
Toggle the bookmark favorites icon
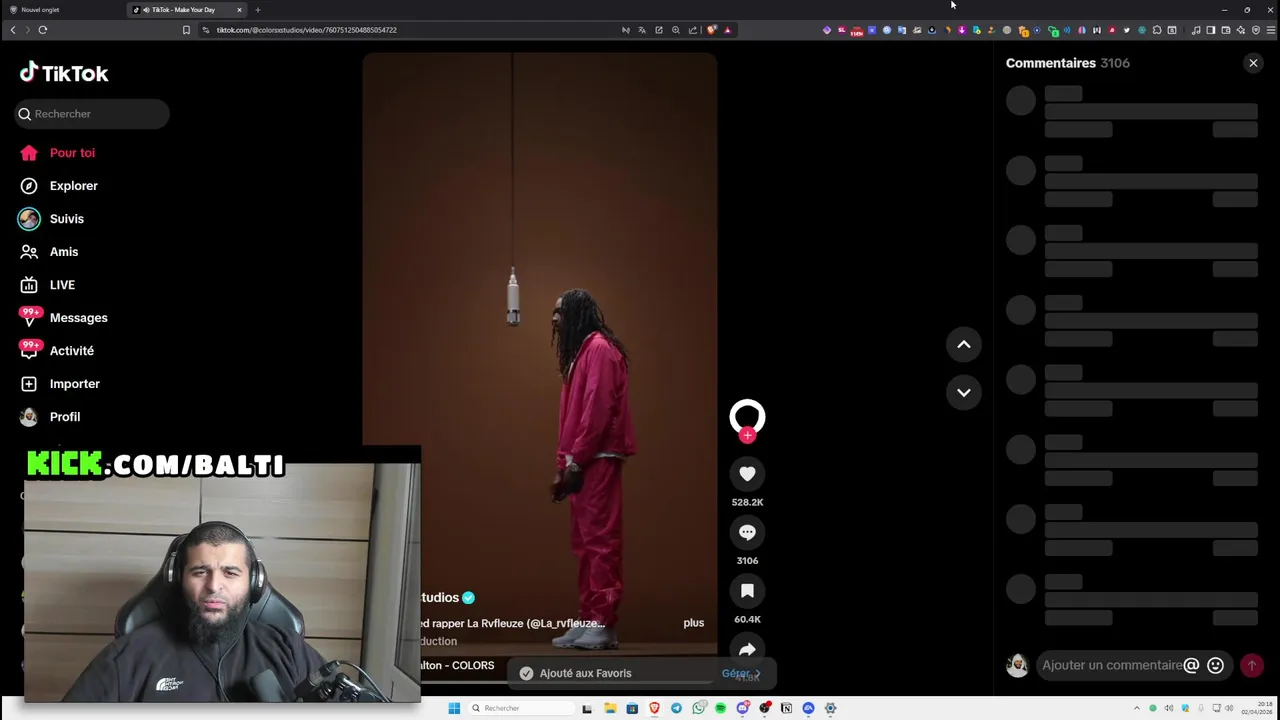[747, 591]
